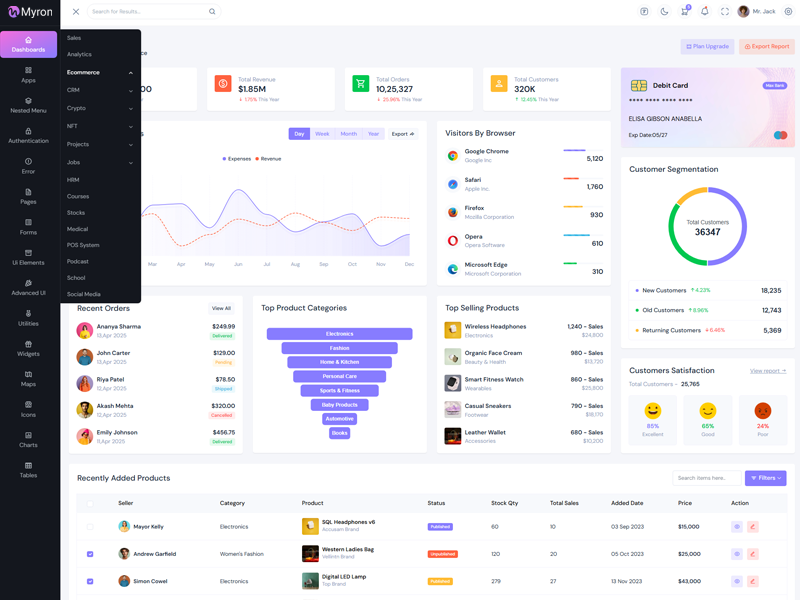The image size is (800, 600).
Task: Select Analytics from the dashboards menu
Action: pos(79,54)
